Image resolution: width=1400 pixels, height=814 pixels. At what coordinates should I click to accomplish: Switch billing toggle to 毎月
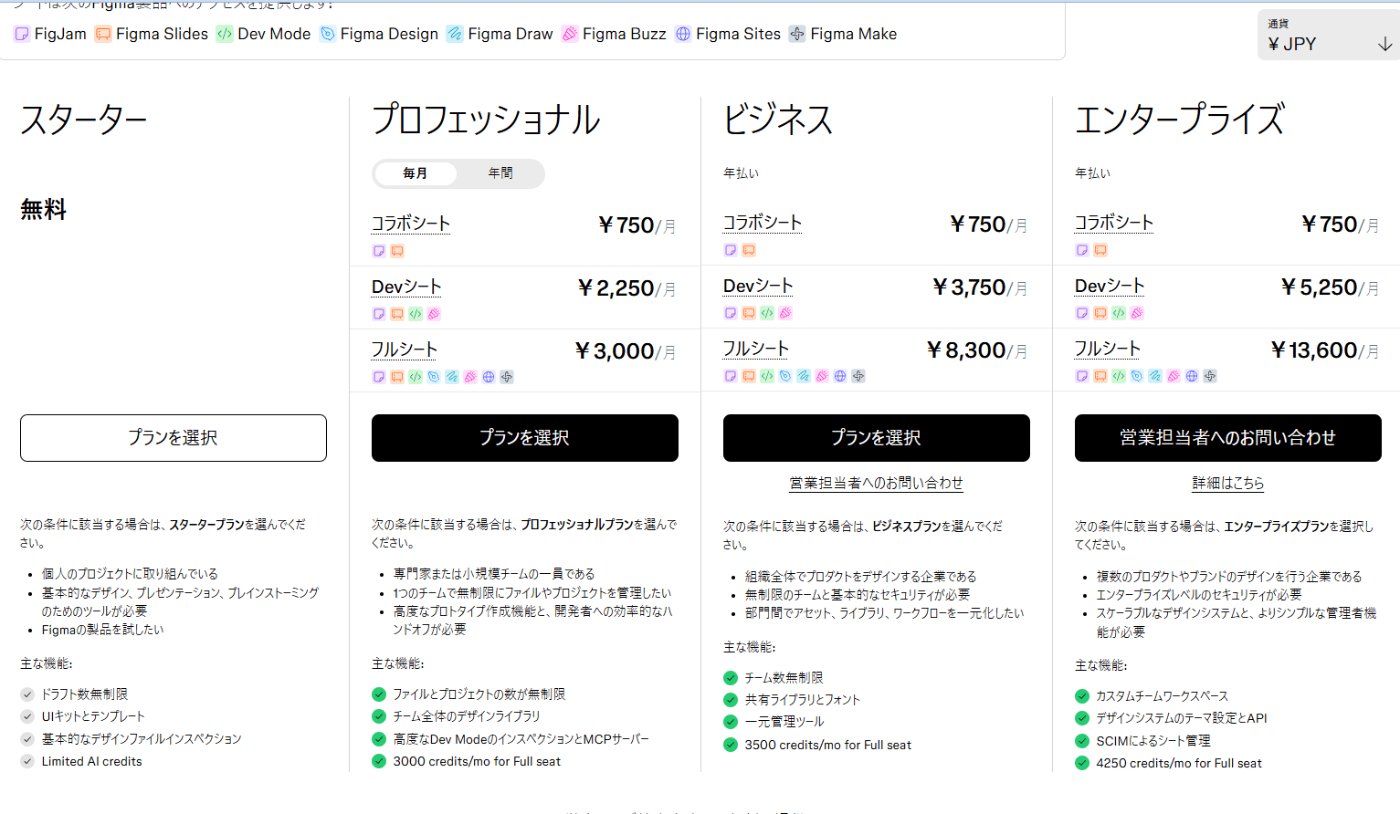pyautogui.click(x=416, y=173)
